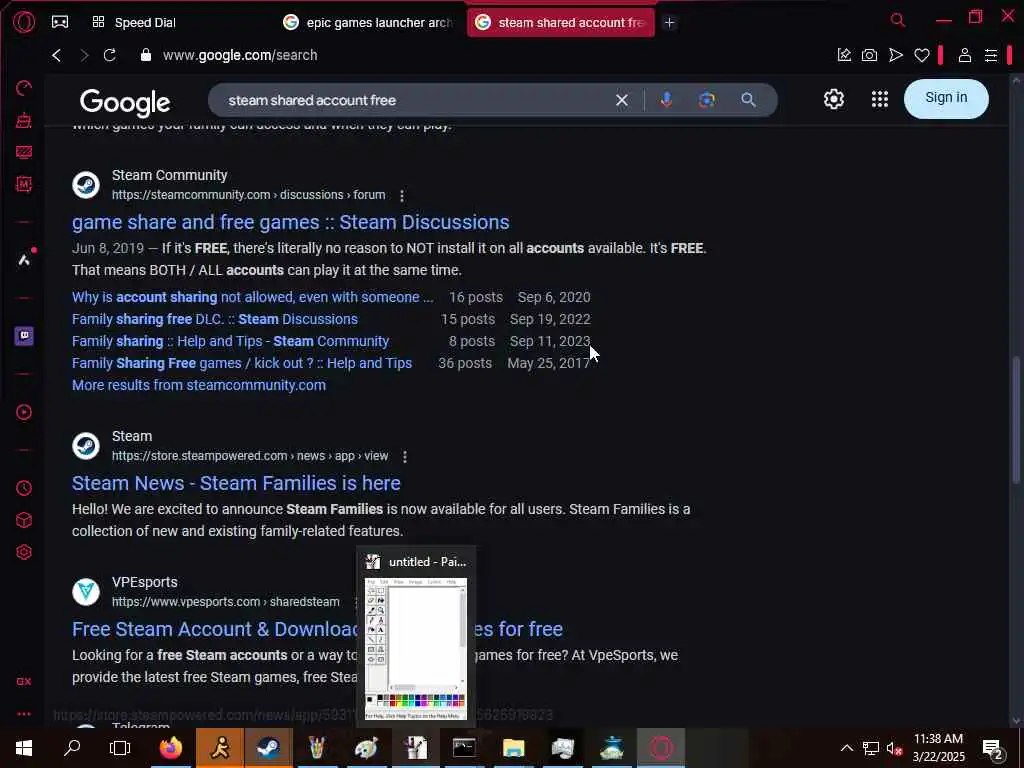This screenshot has width=1024, height=768.
Task: Click the GX icon at sidebar bottom
Action: pyautogui.click(x=24, y=681)
